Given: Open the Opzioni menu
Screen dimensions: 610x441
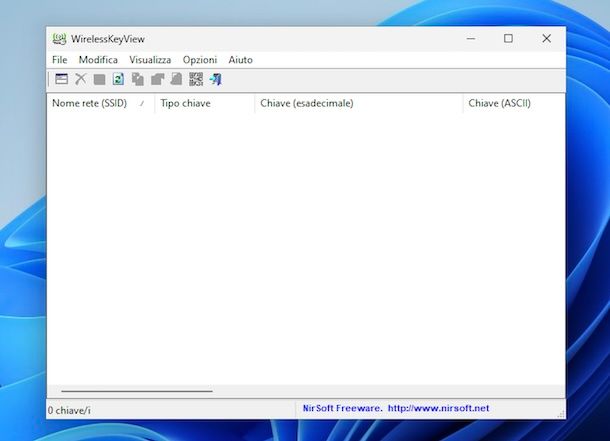Looking at the screenshot, I should coord(200,60).
